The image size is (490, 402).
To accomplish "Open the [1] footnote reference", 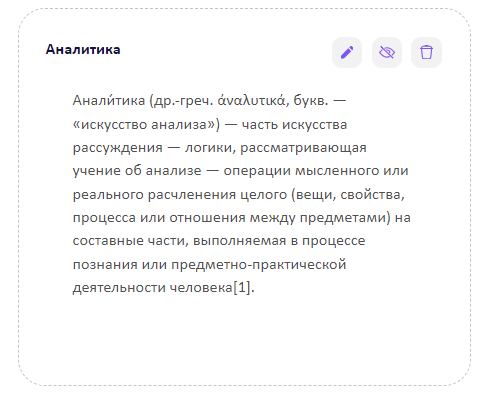I will 241,287.
